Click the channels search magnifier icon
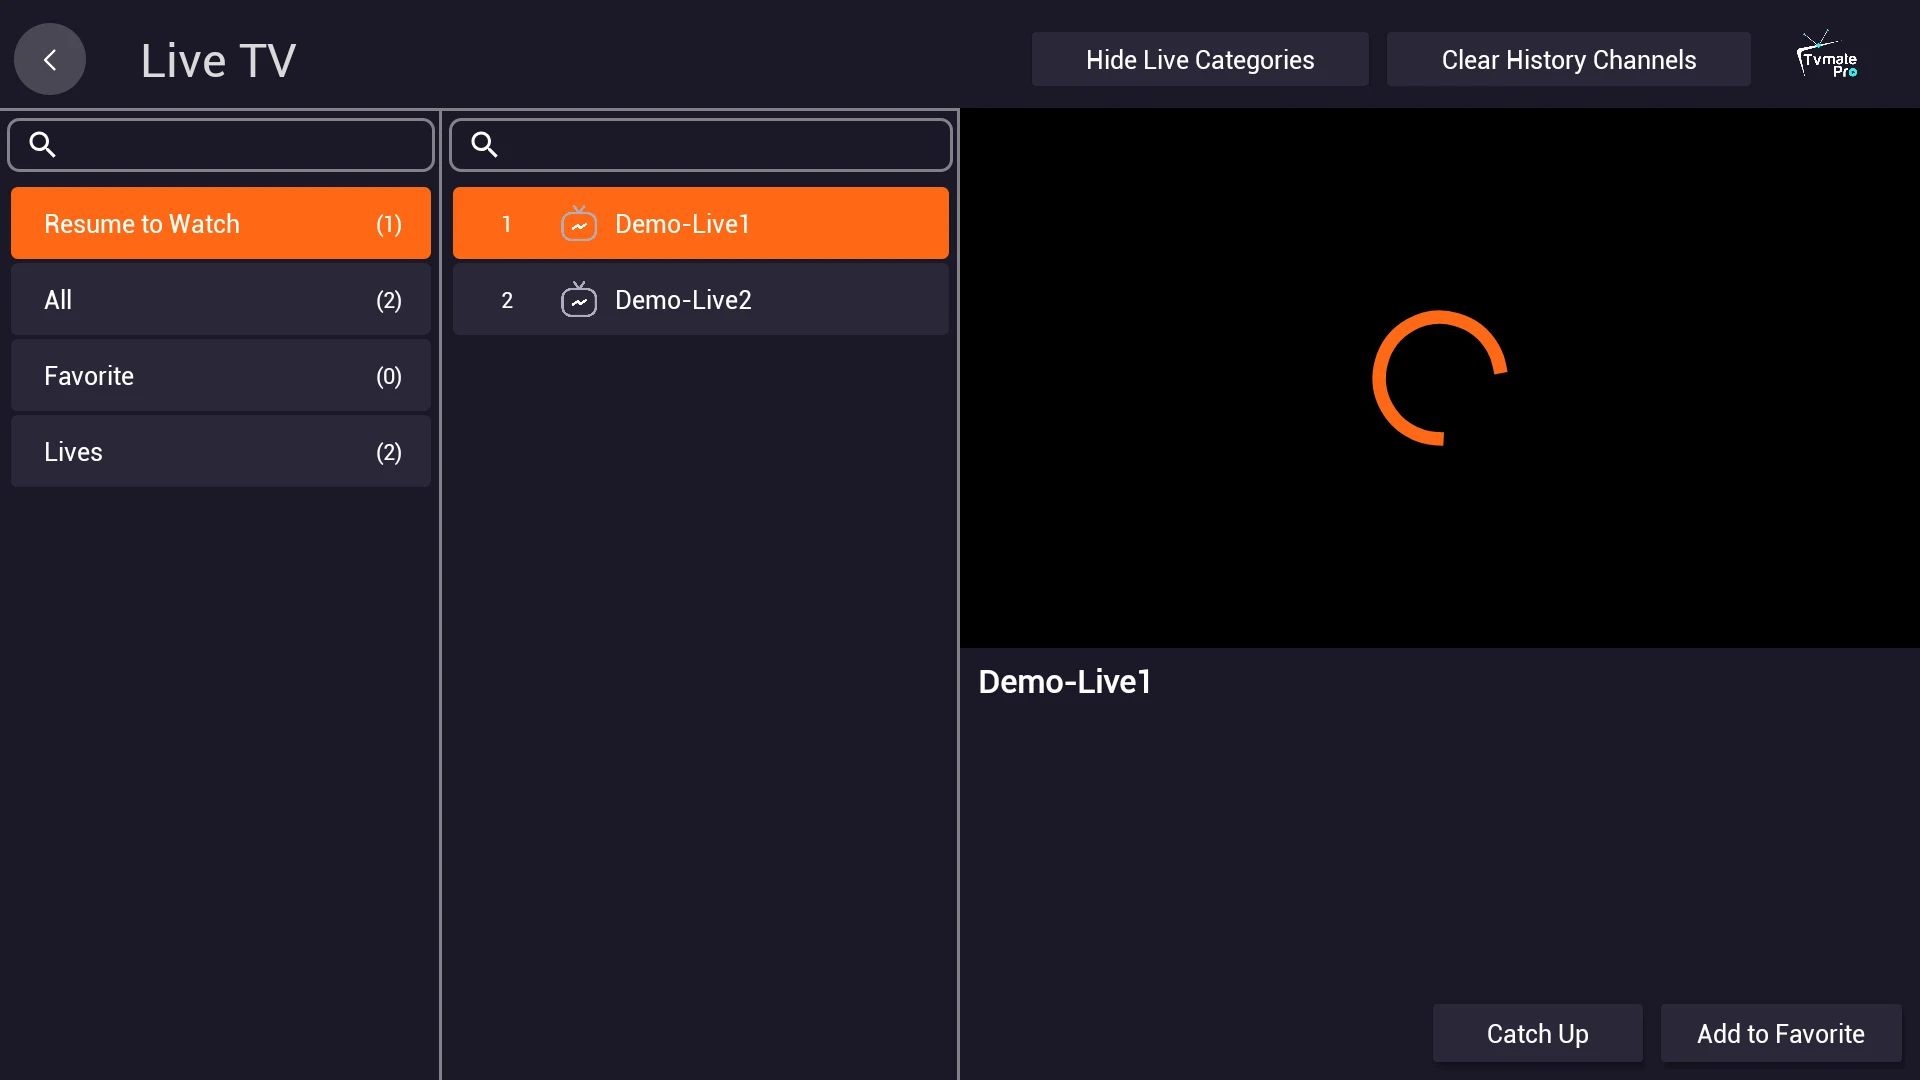 pyautogui.click(x=484, y=145)
